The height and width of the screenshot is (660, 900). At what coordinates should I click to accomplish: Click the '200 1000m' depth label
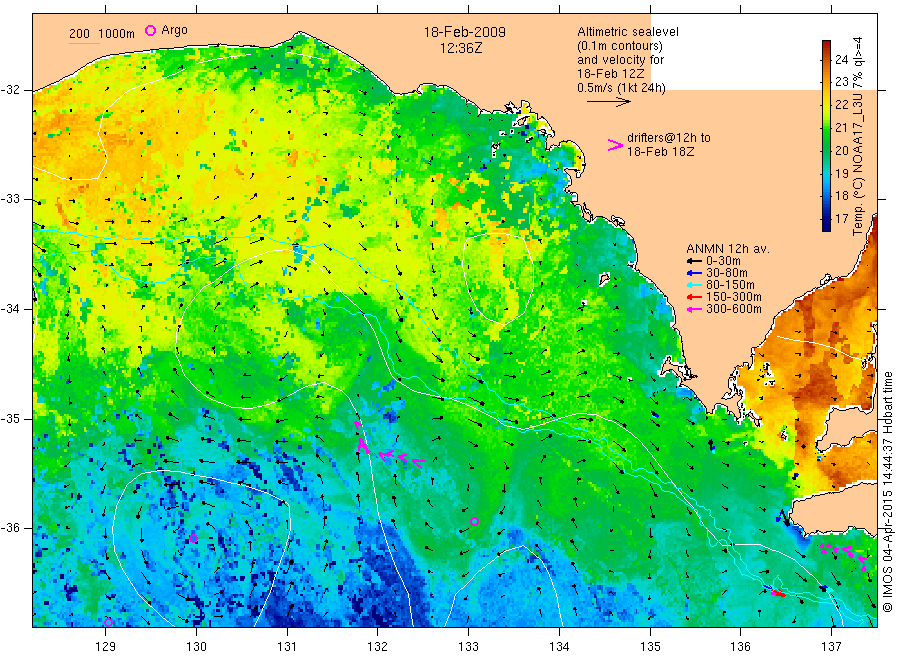[102, 34]
